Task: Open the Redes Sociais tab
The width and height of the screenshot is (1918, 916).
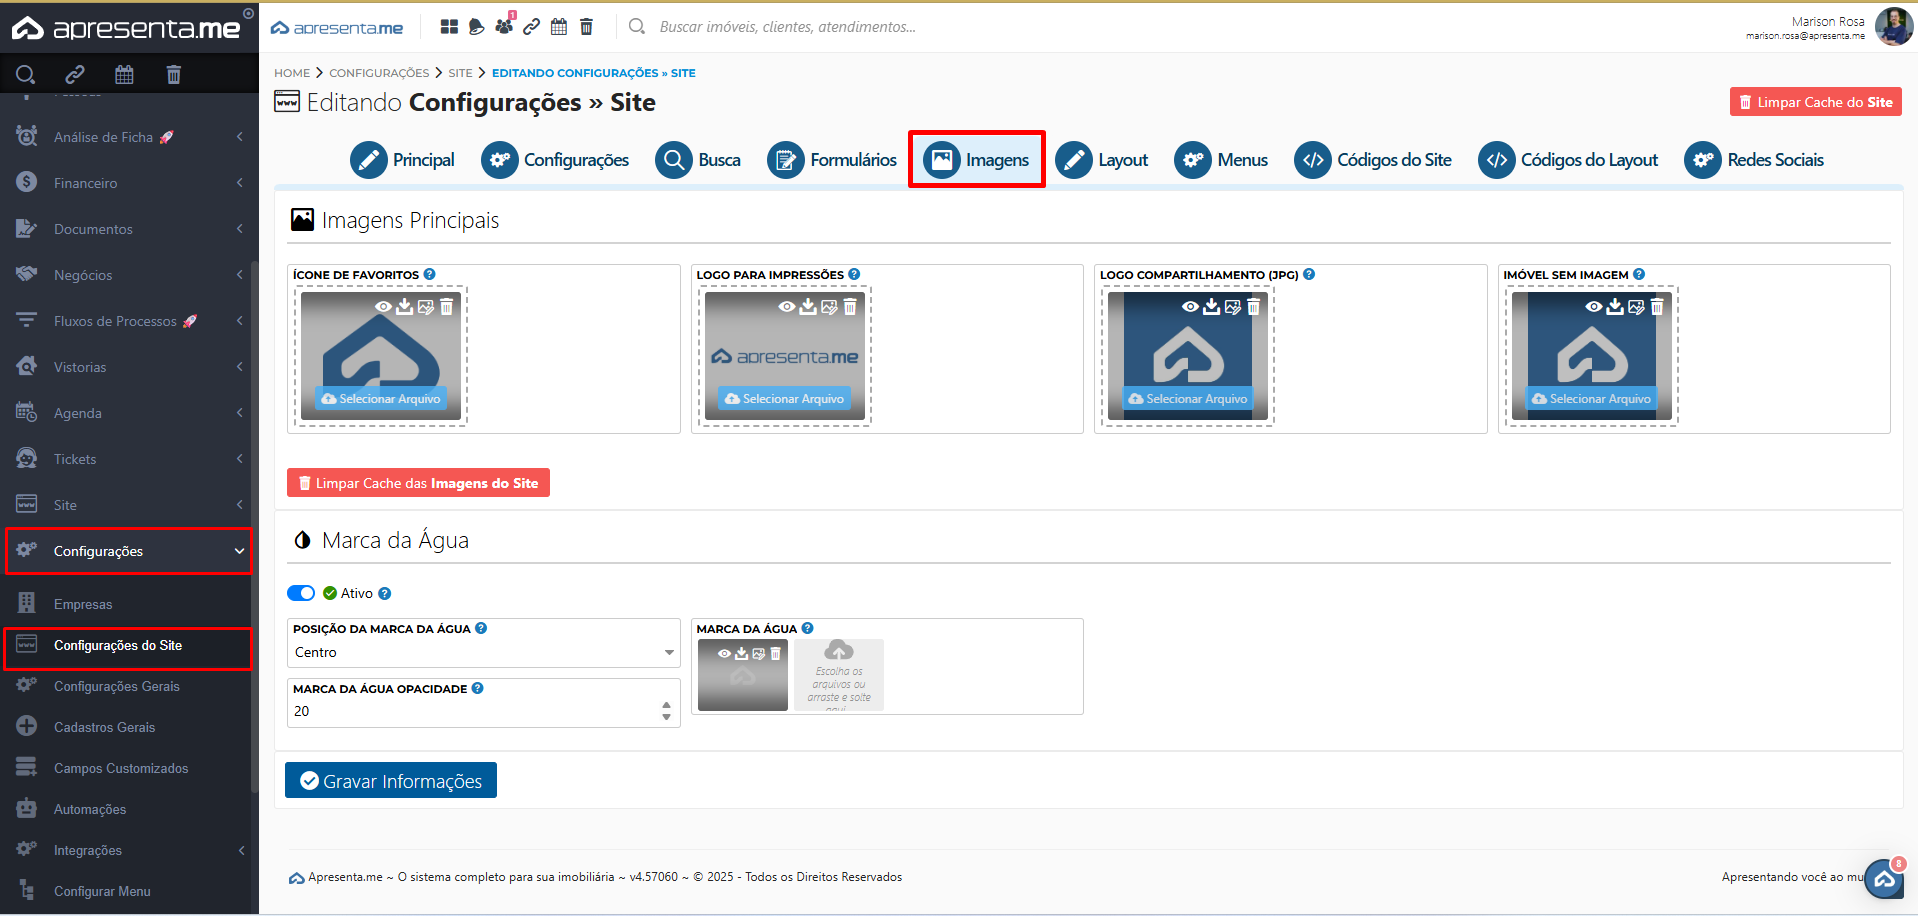Action: (1754, 160)
